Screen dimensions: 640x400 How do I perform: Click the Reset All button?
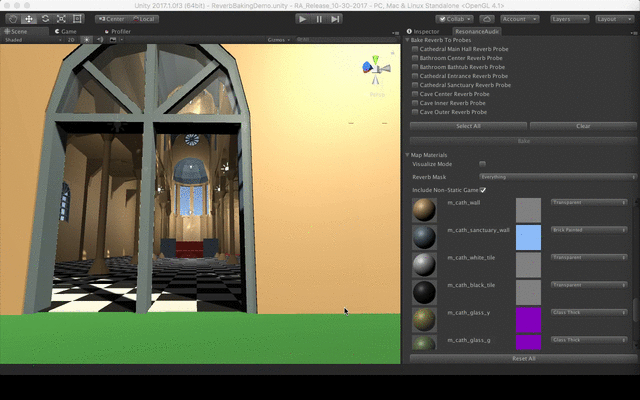(523, 358)
